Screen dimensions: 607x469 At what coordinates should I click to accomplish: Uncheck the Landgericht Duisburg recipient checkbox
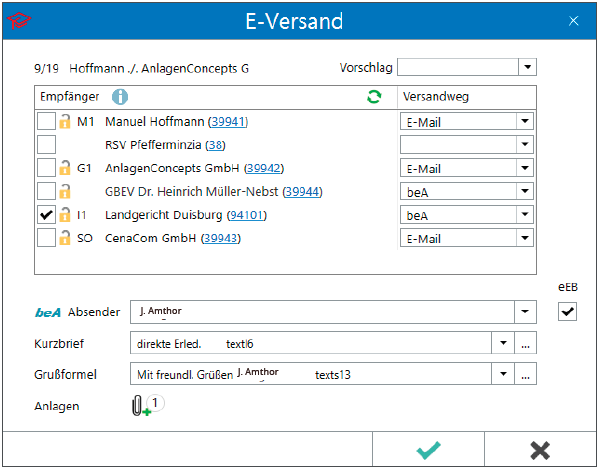46,215
